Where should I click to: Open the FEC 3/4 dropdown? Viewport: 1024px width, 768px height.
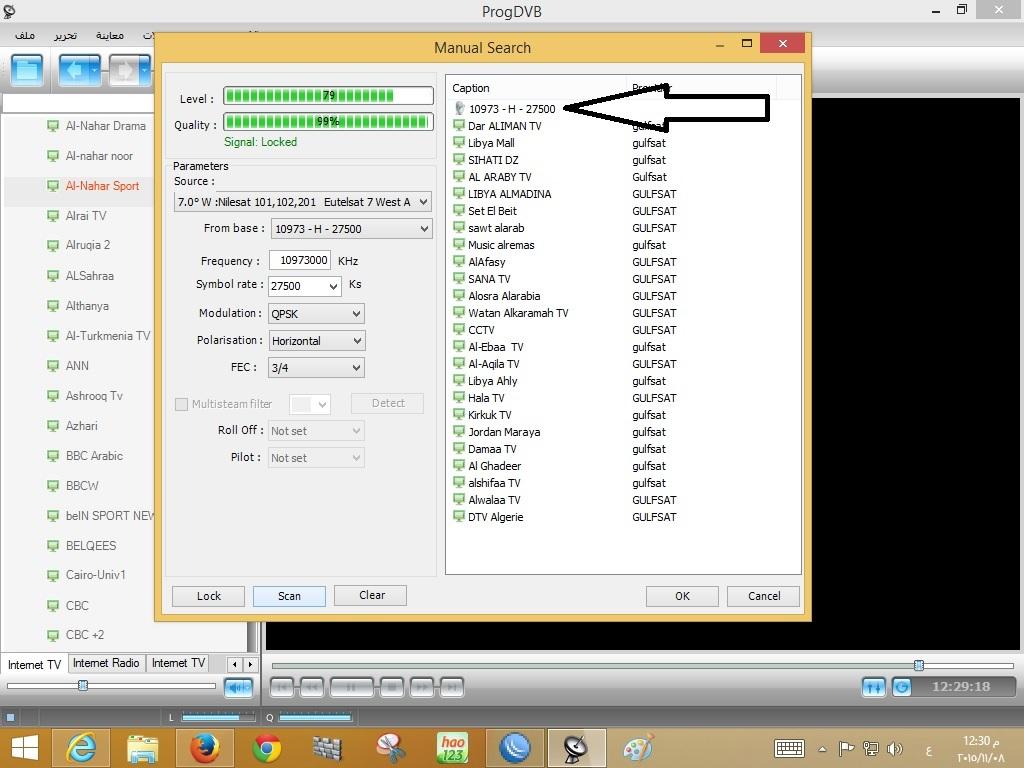(x=317, y=368)
